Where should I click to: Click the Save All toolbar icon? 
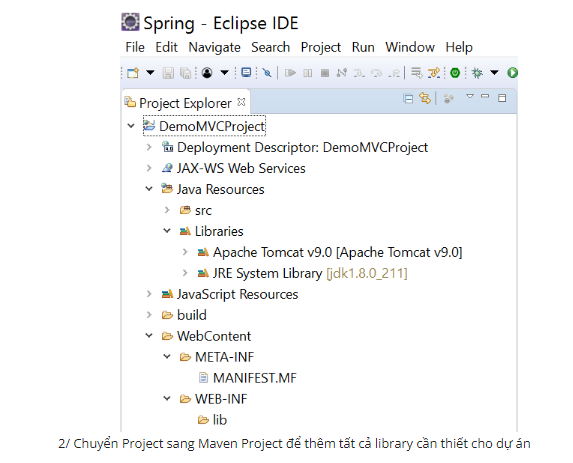(x=186, y=73)
